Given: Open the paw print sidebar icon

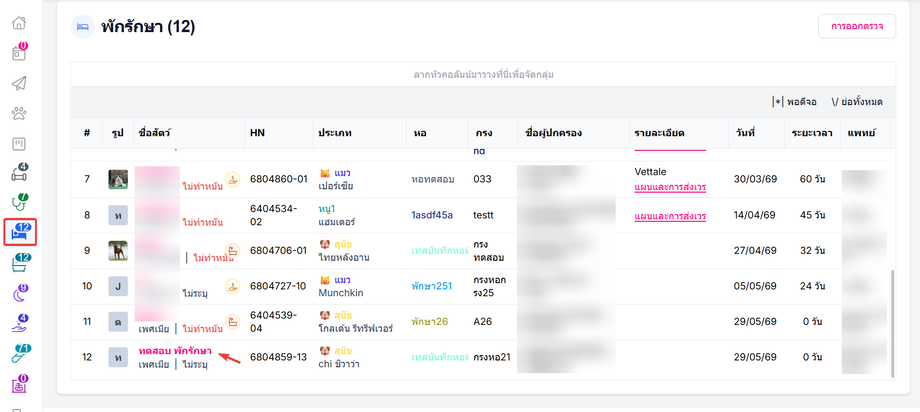Looking at the screenshot, I should click(x=19, y=113).
